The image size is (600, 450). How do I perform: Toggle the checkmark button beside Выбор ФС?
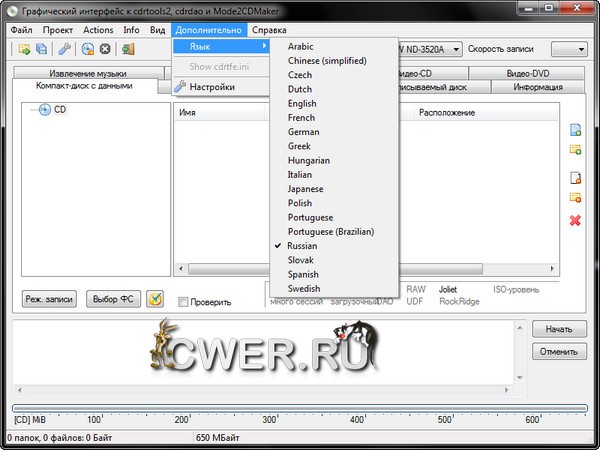click(x=155, y=299)
